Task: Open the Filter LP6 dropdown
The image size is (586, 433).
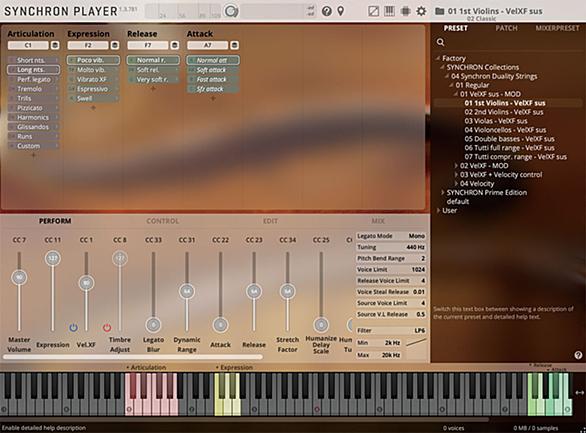Action: coord(391,331)
